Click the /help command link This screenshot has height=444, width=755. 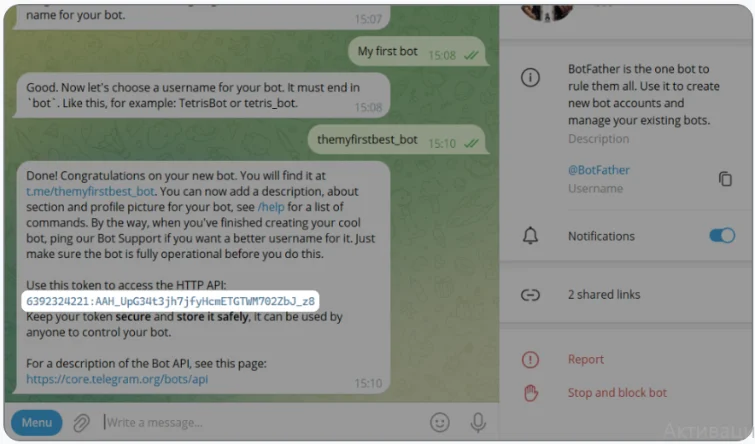[271, 207]
